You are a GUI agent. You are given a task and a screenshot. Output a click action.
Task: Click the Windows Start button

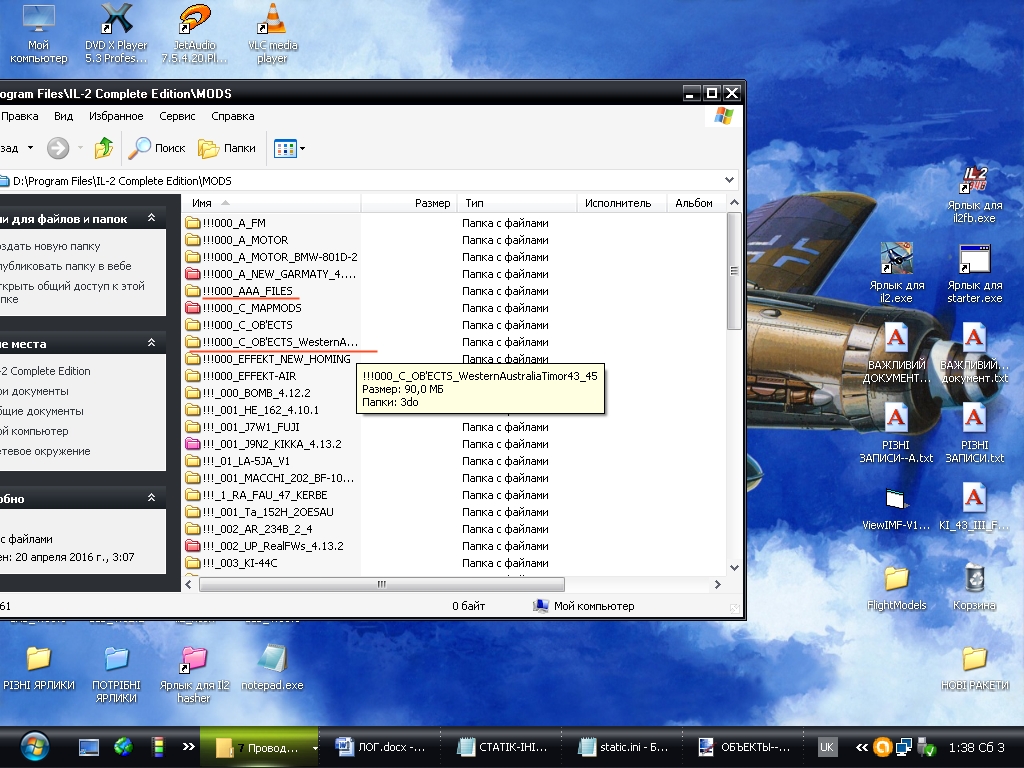coord(37,746)
